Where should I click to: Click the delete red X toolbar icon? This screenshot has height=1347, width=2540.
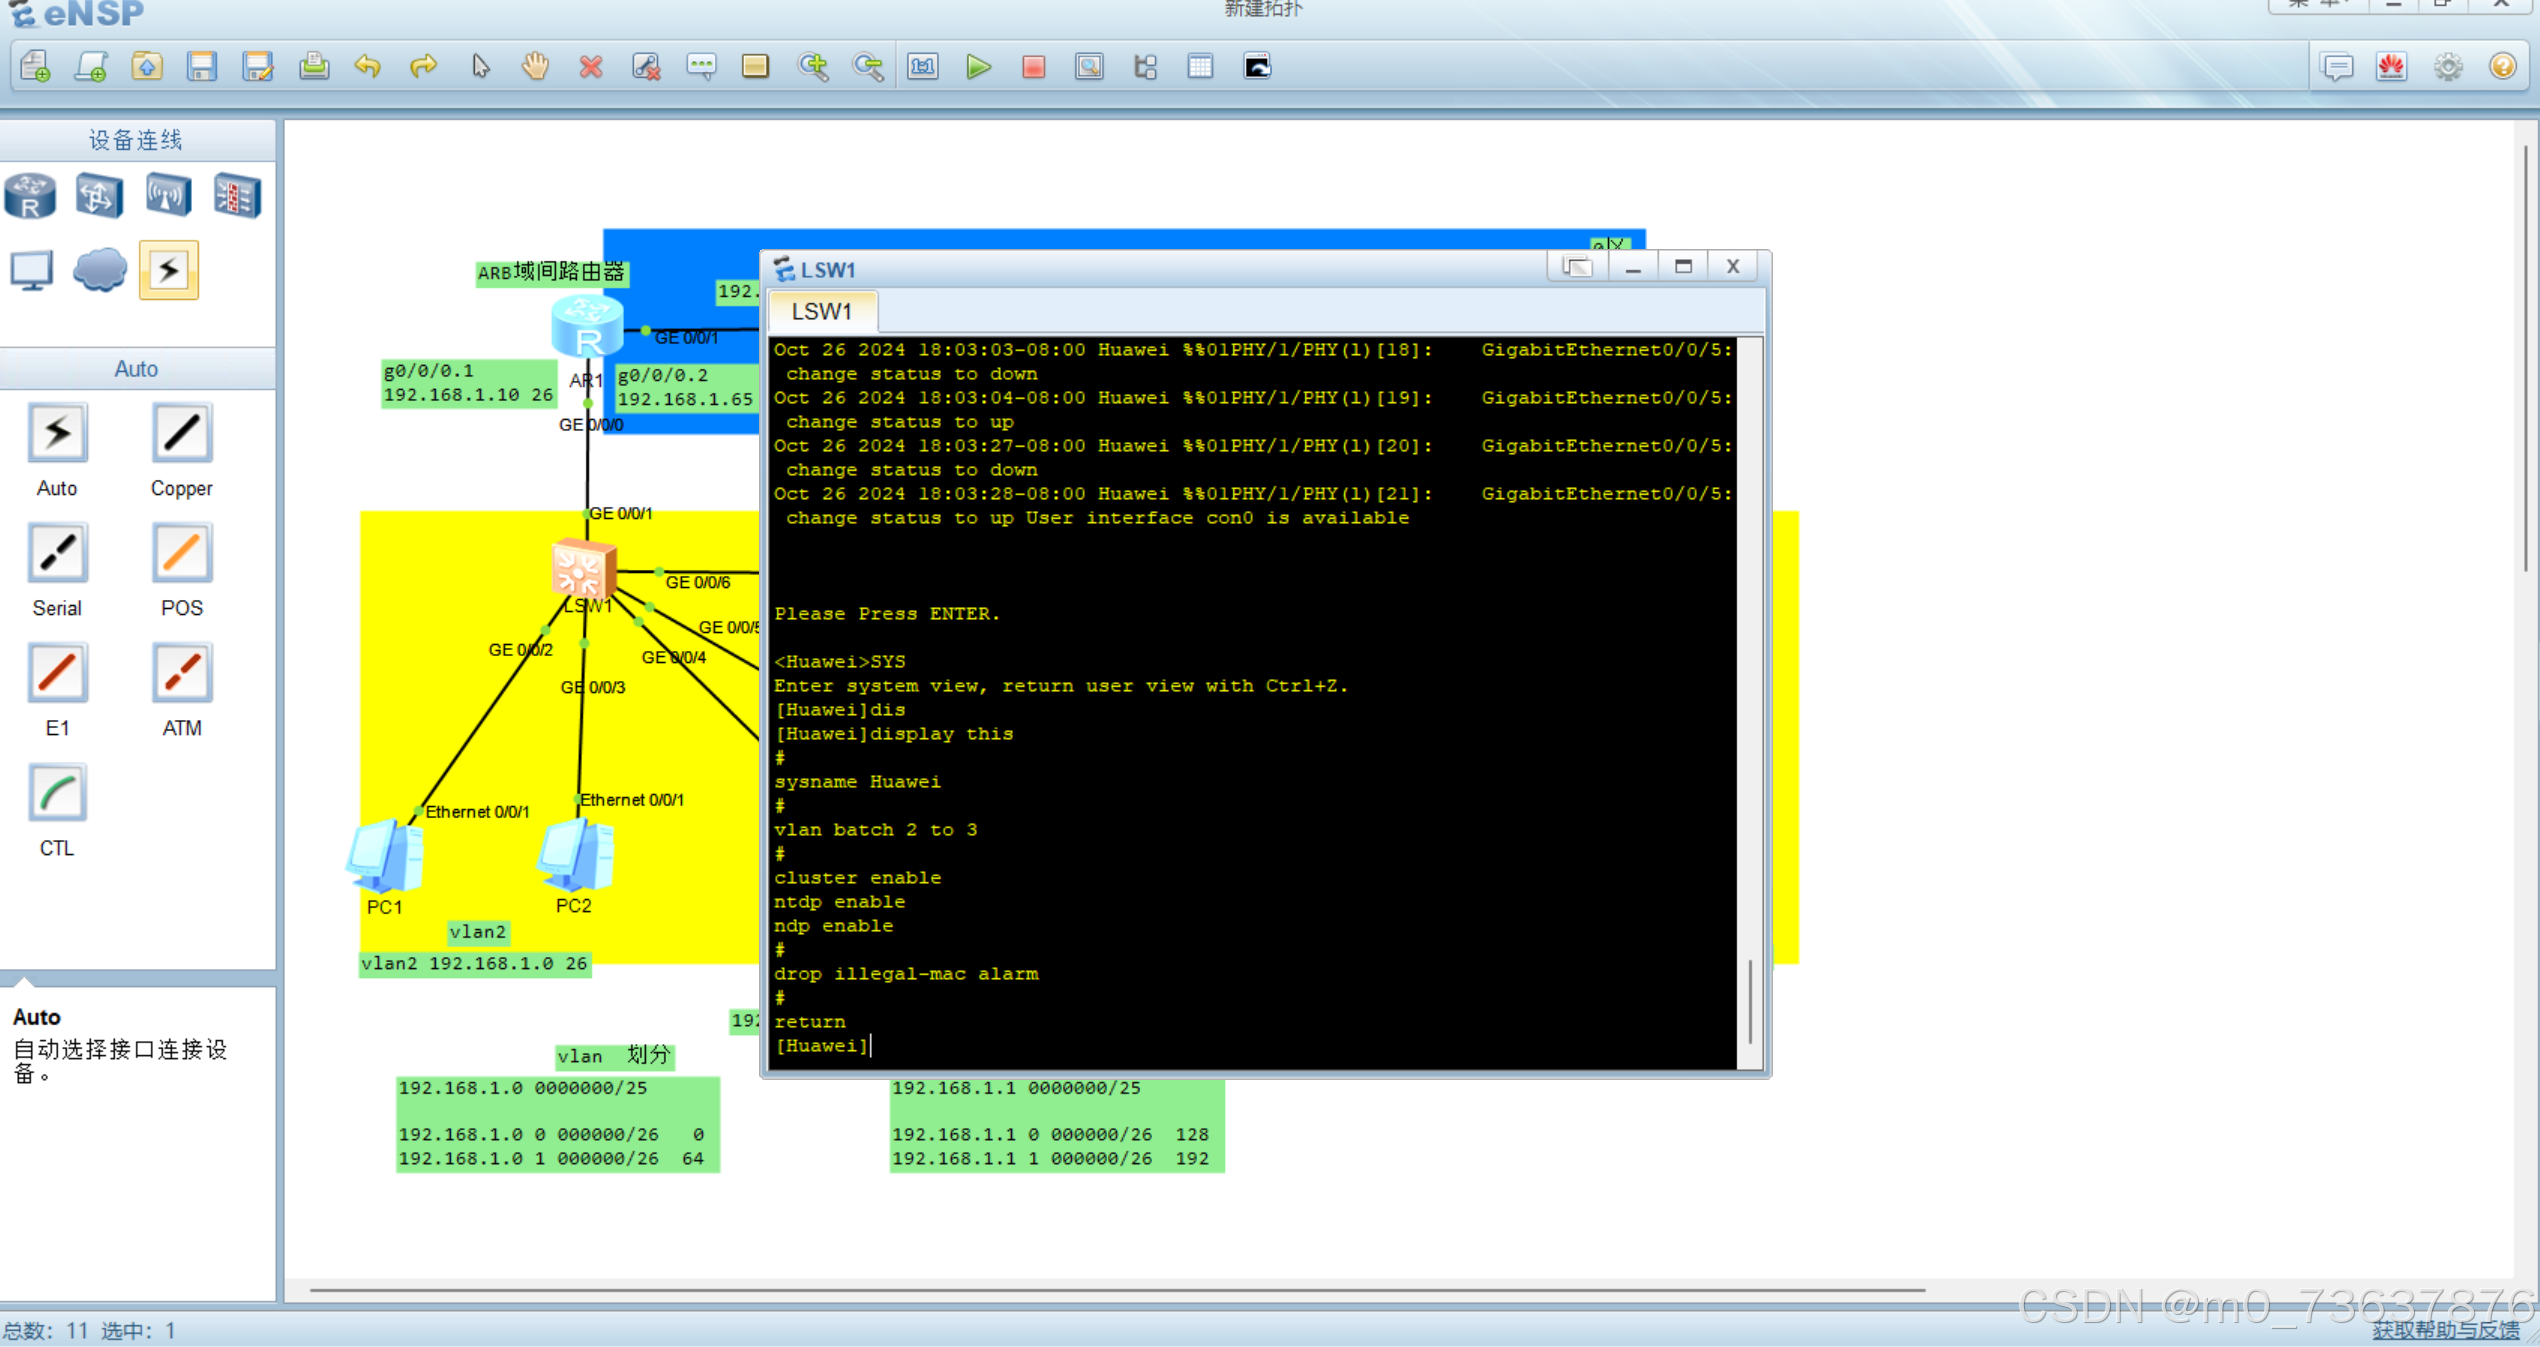pos(591,67)
